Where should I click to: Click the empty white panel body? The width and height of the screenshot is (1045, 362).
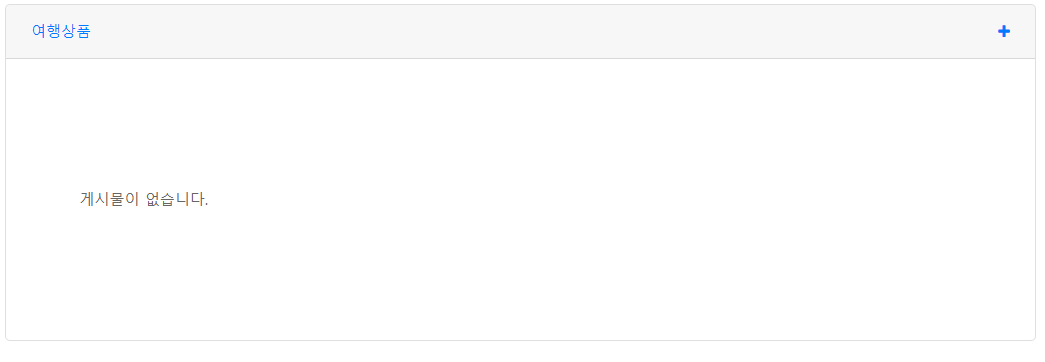click(520, 199)
